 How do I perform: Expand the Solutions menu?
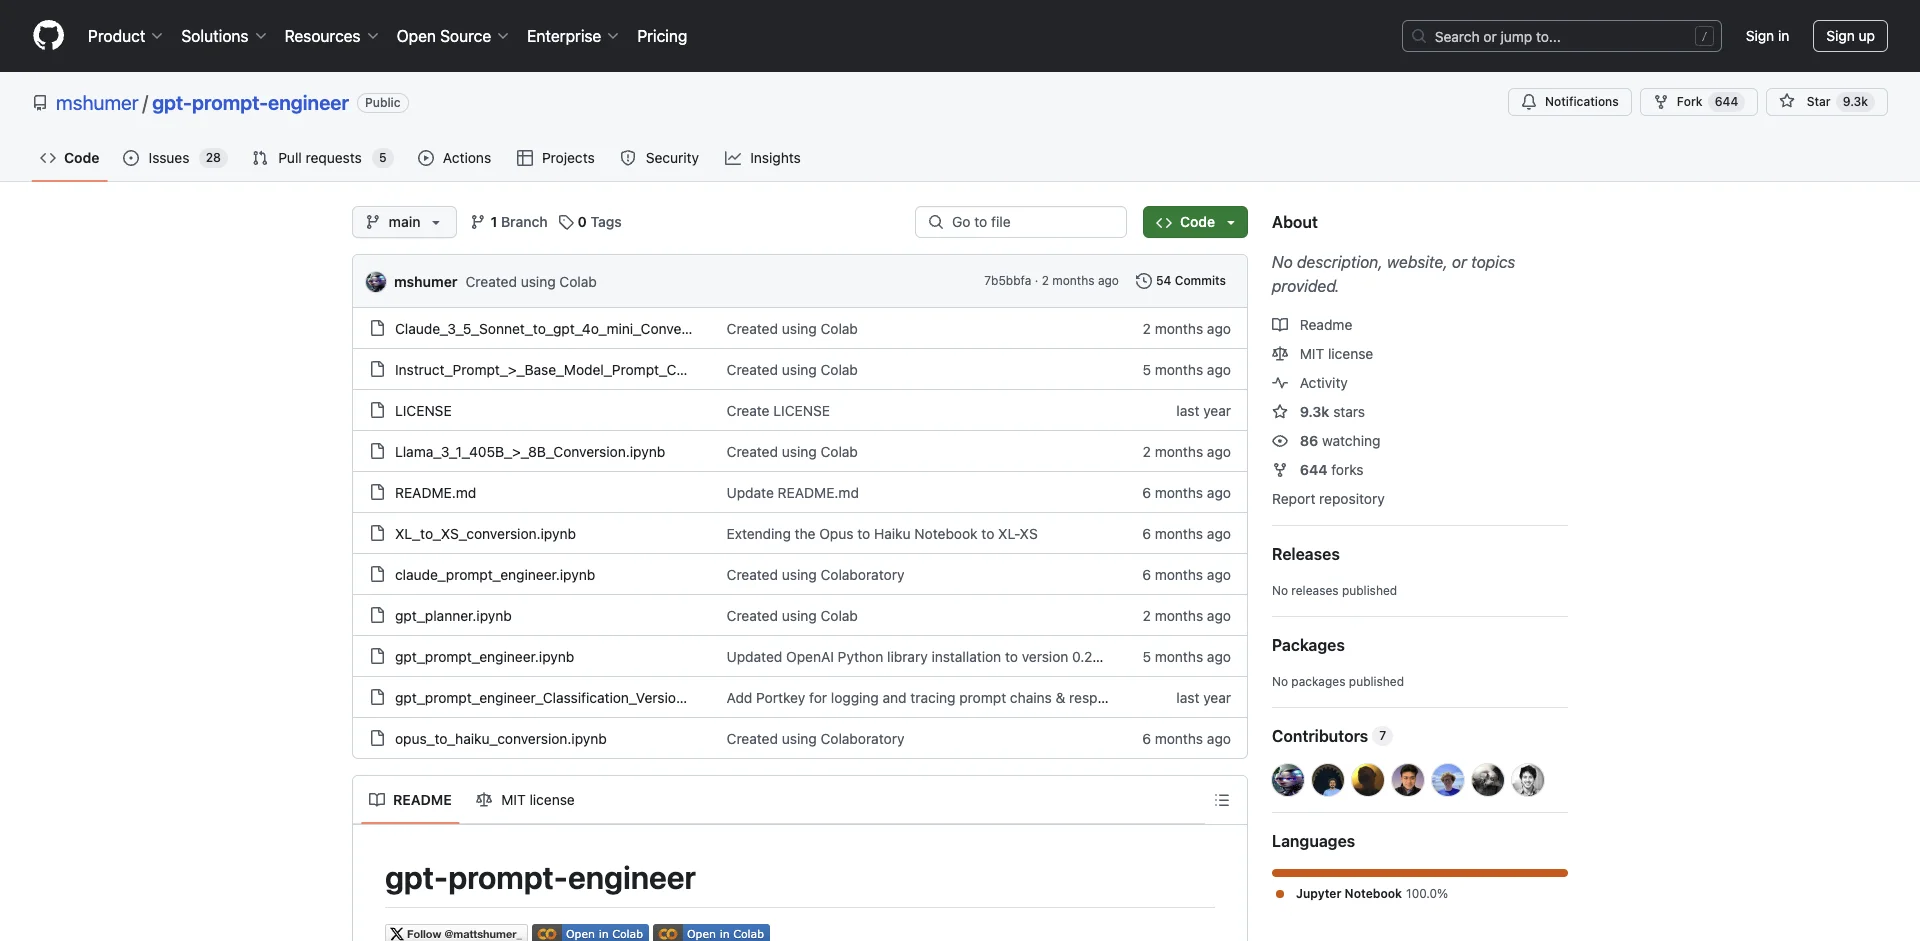[x=224, y=36]
